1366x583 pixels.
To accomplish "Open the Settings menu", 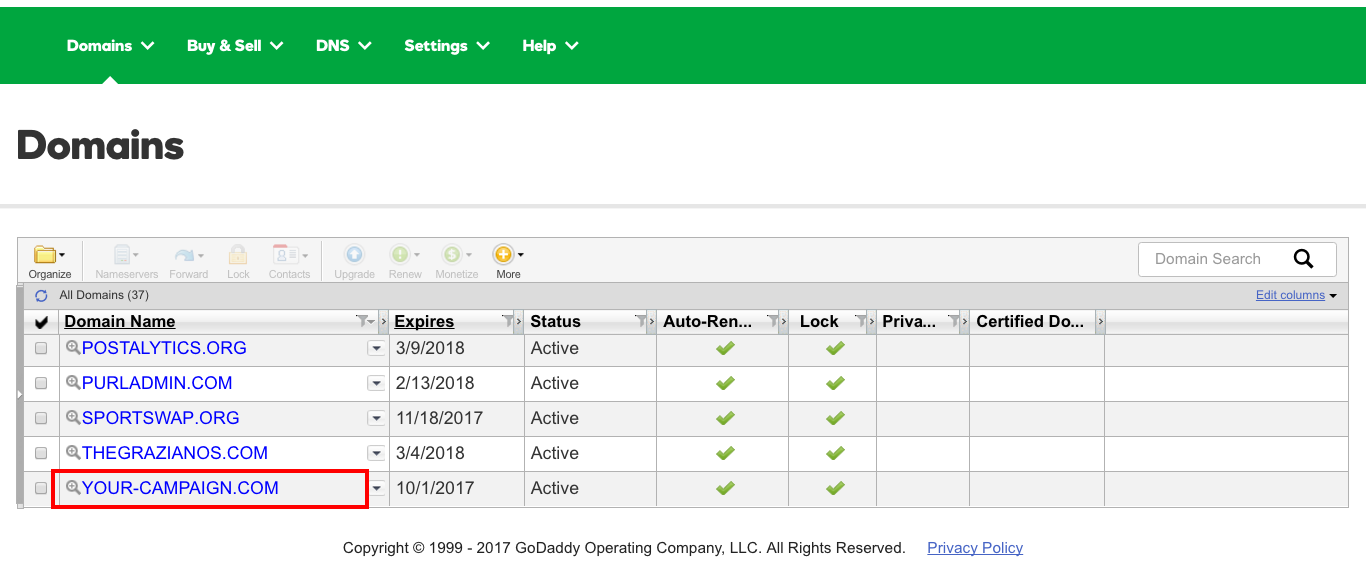I will click(x=447, y=46).
